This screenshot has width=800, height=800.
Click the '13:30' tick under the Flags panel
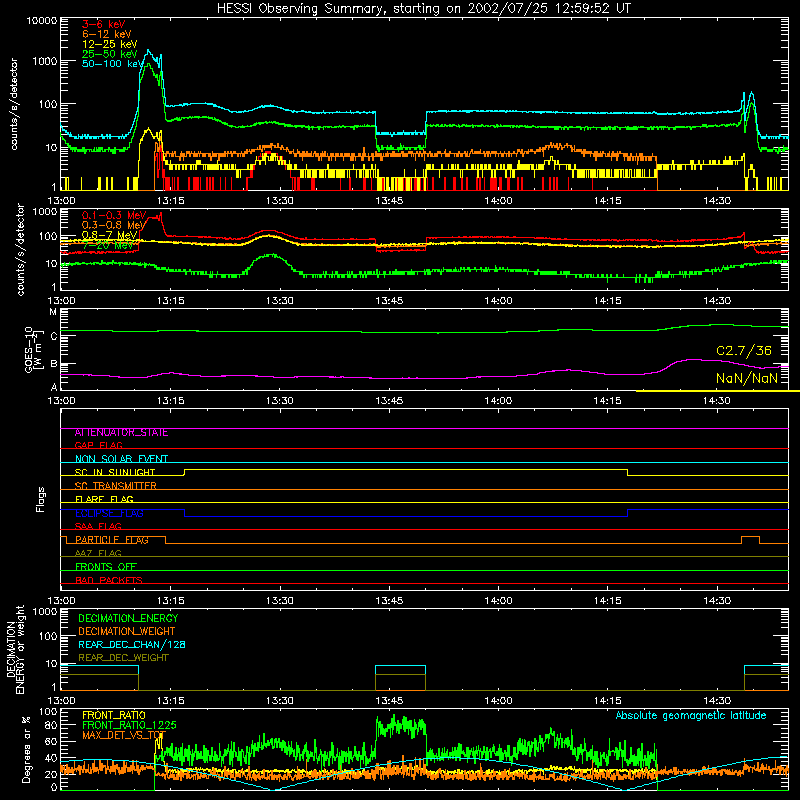click(x=280, y=601)
